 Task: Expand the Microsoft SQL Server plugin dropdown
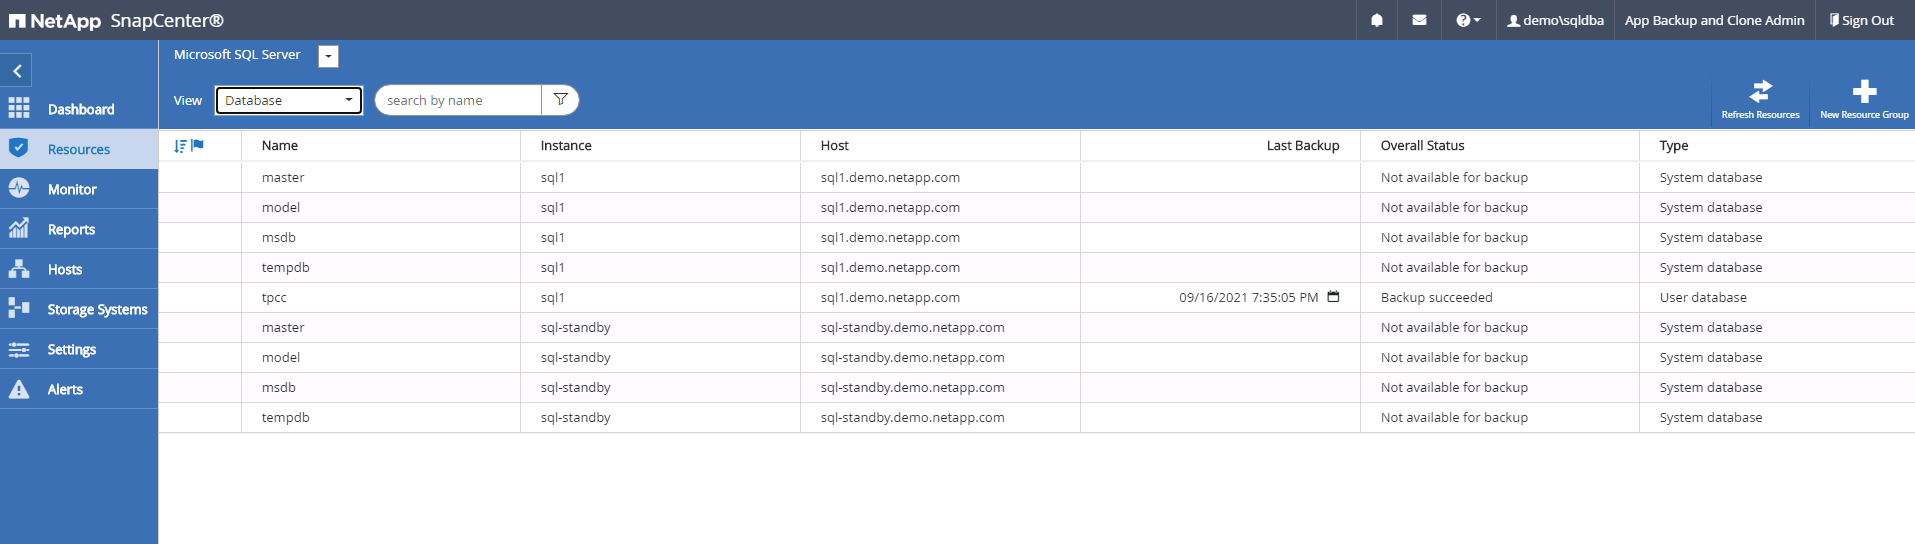[328, 56]
